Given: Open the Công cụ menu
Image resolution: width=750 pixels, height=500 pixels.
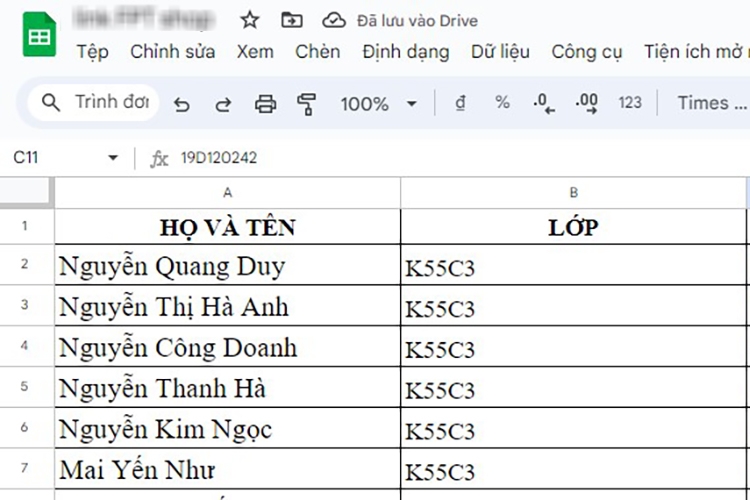Looking at the screenshot, I should point(587,52).
